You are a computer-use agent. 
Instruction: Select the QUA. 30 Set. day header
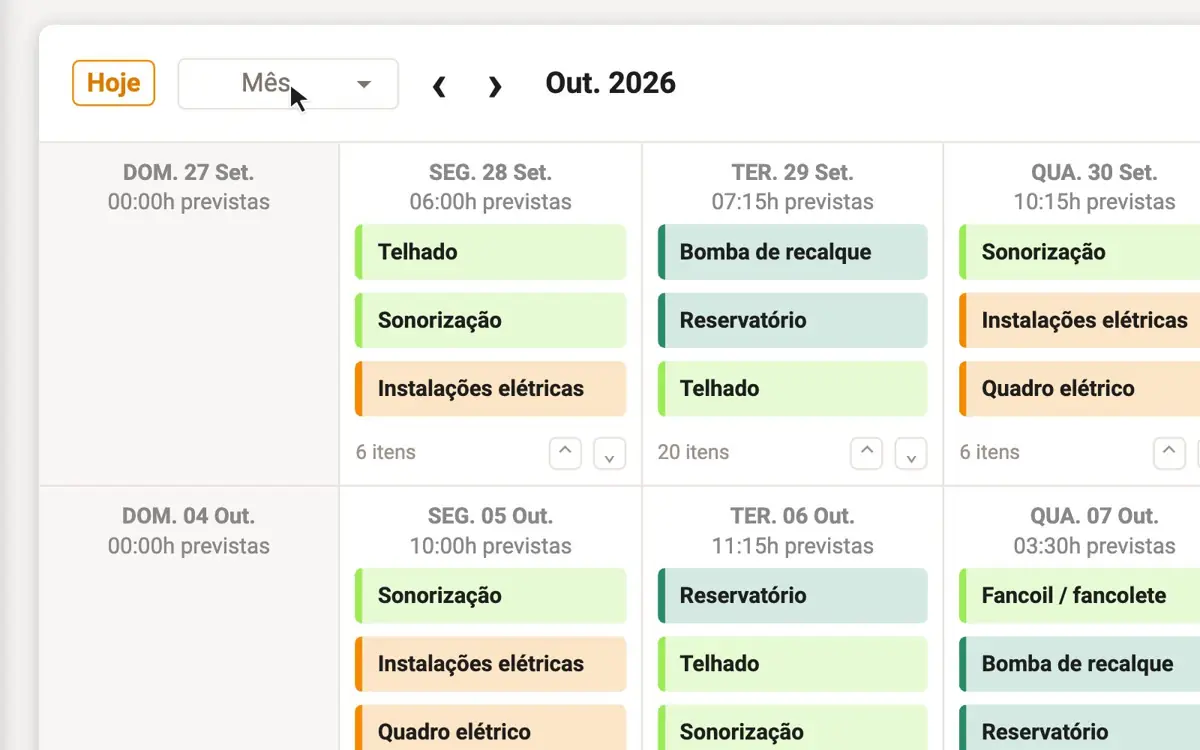click(1094, 172)
